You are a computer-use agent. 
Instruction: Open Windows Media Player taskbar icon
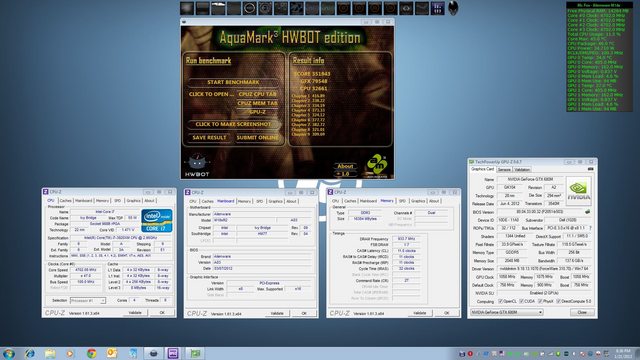click(70, 353)
